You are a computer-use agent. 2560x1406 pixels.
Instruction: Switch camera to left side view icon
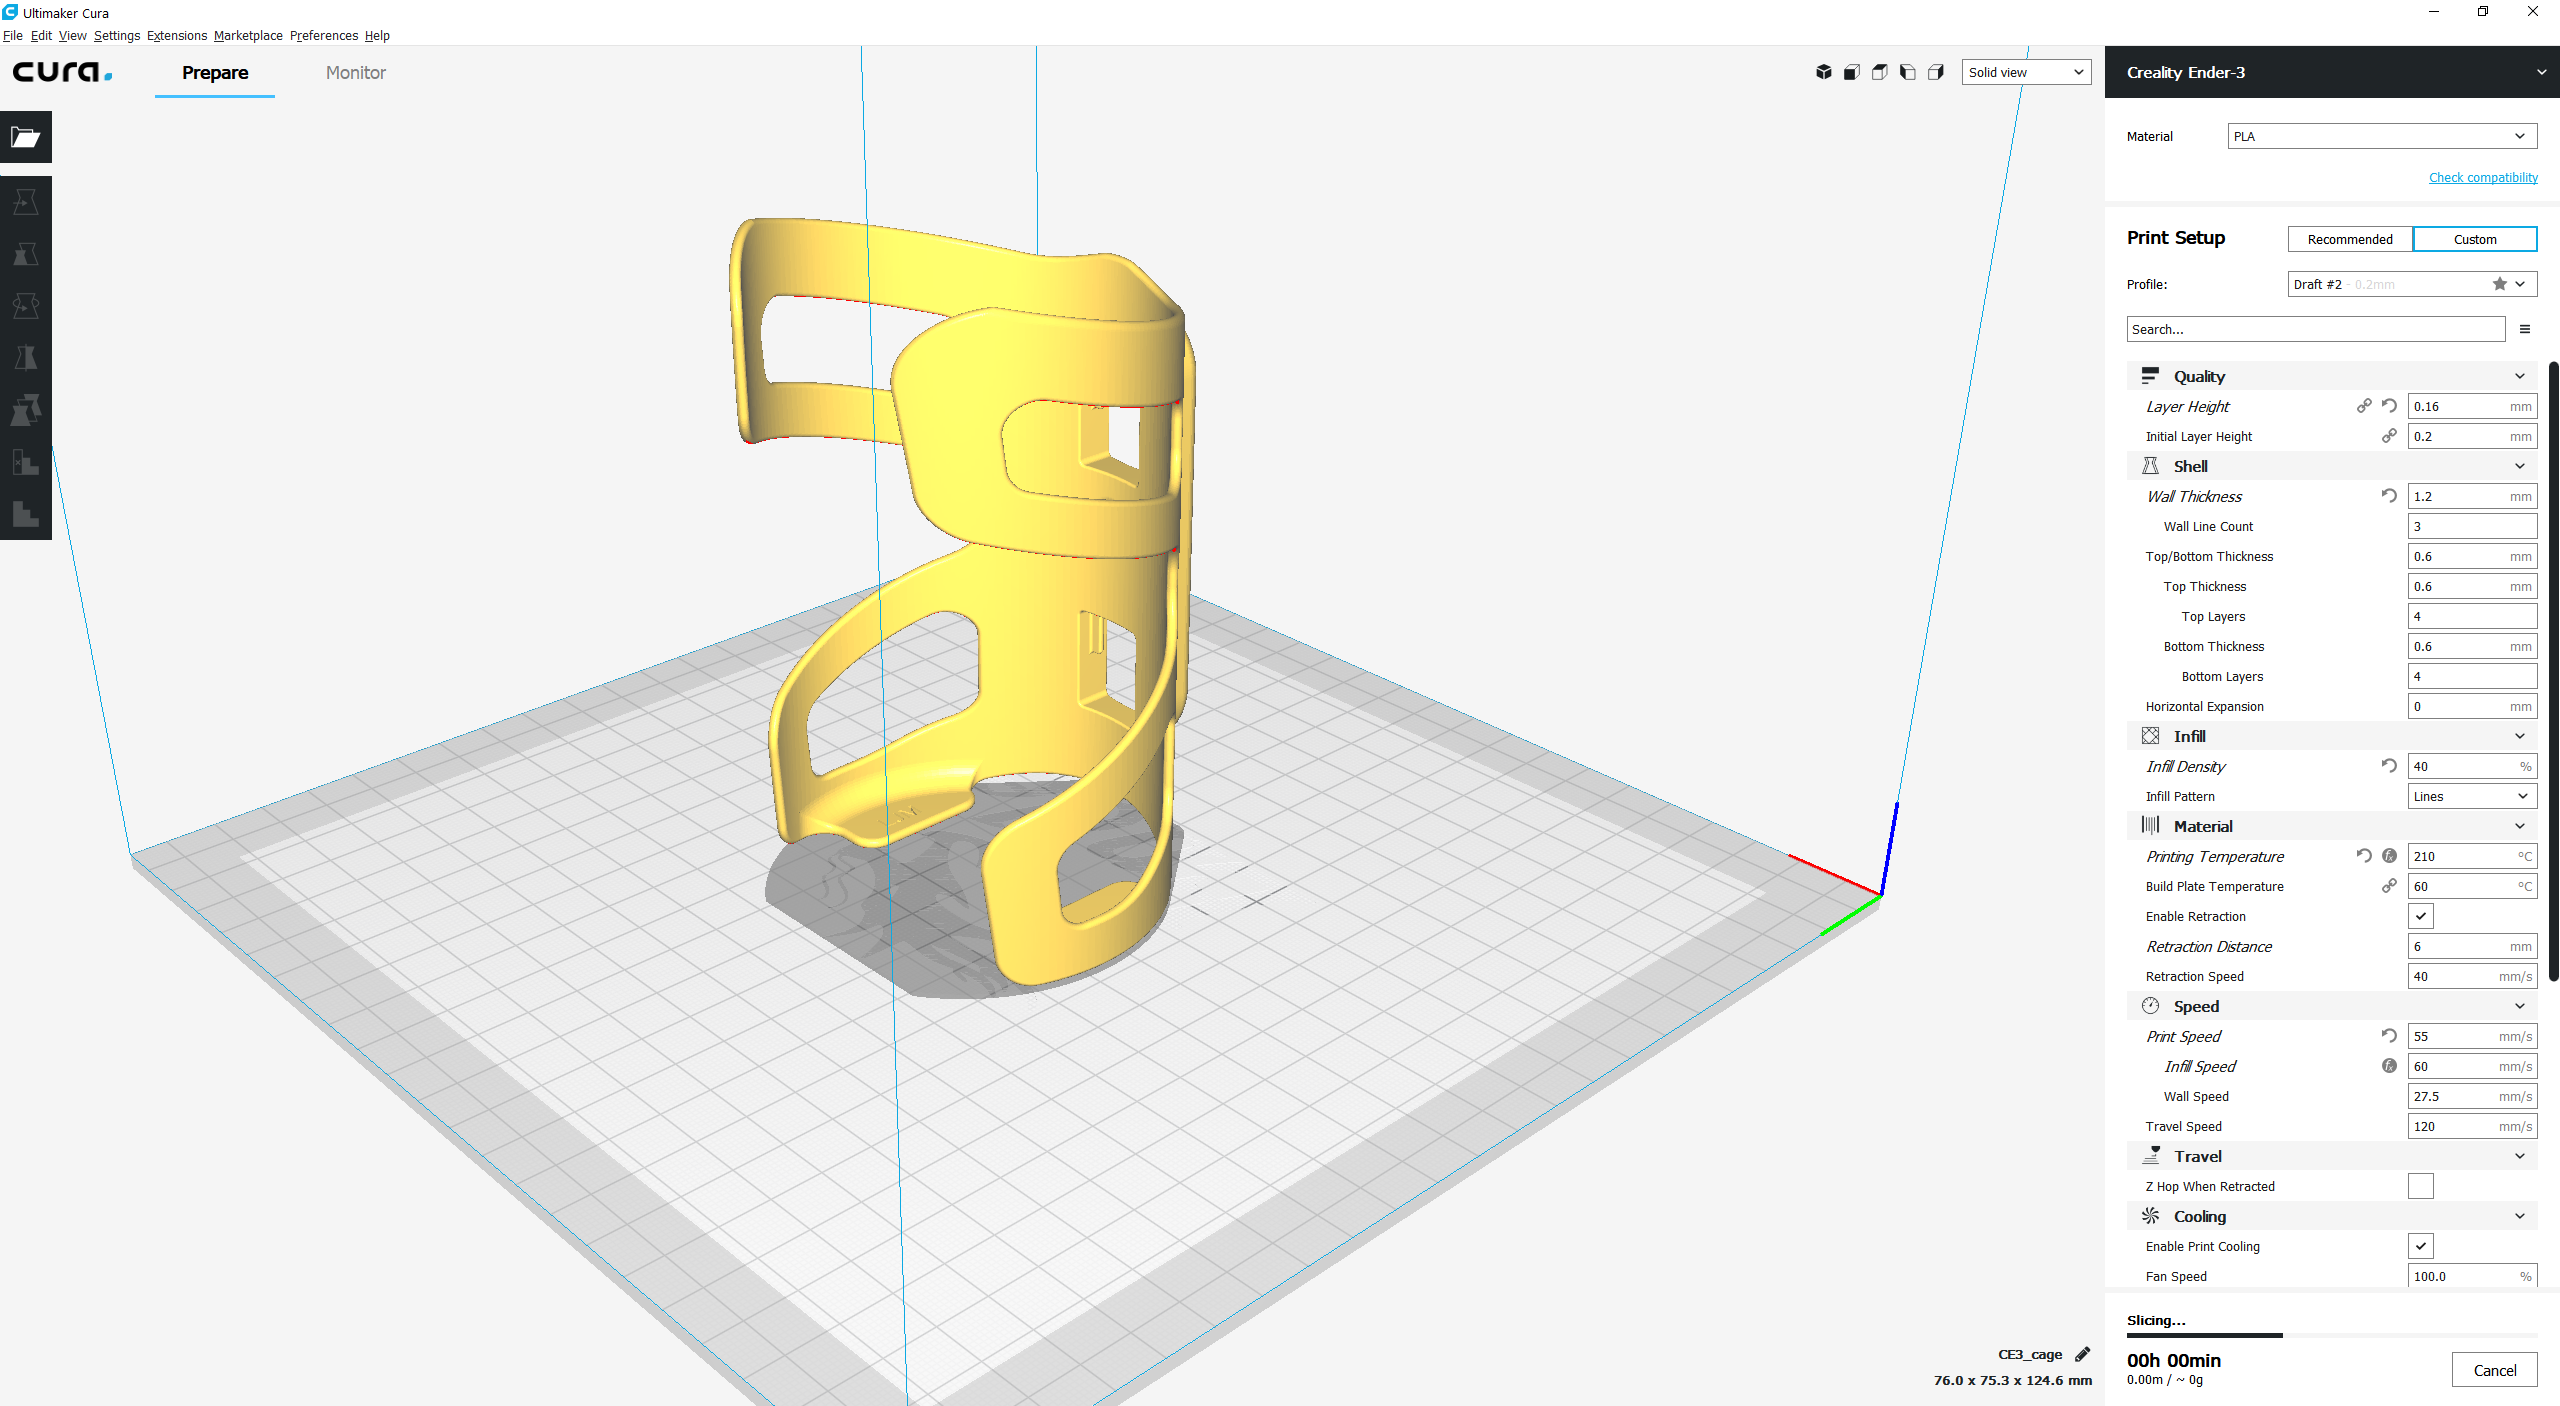(x=1908, y=72)
